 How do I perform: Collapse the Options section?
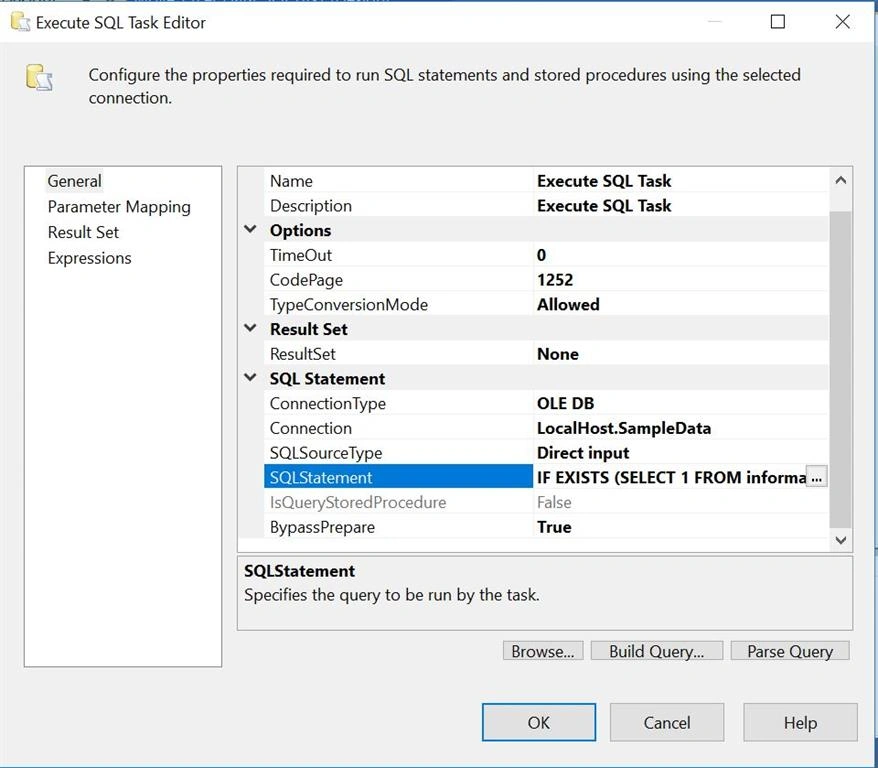click(250, 230)
